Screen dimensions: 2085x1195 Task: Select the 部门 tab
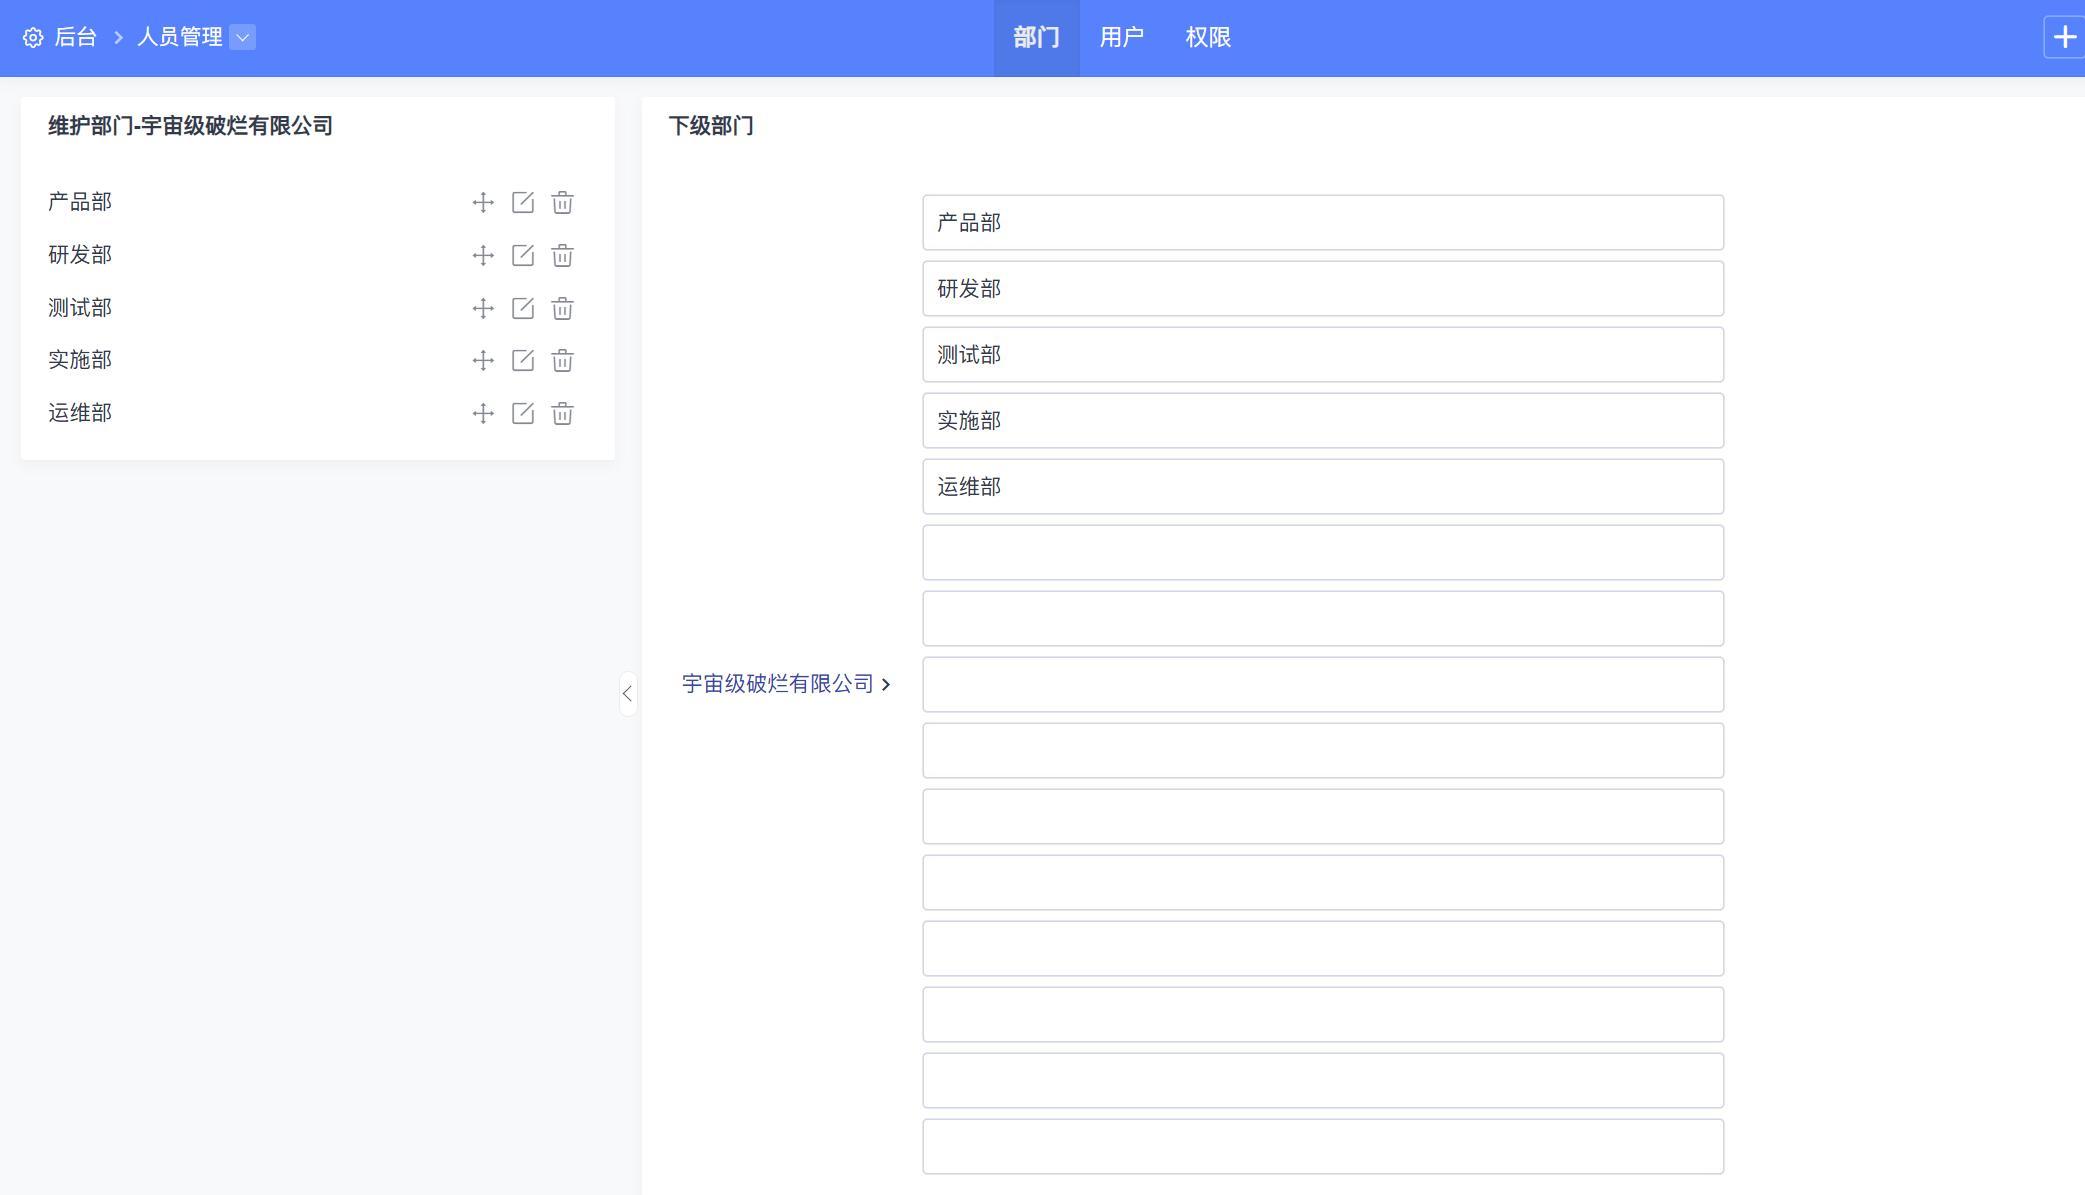pos(1035,37)
